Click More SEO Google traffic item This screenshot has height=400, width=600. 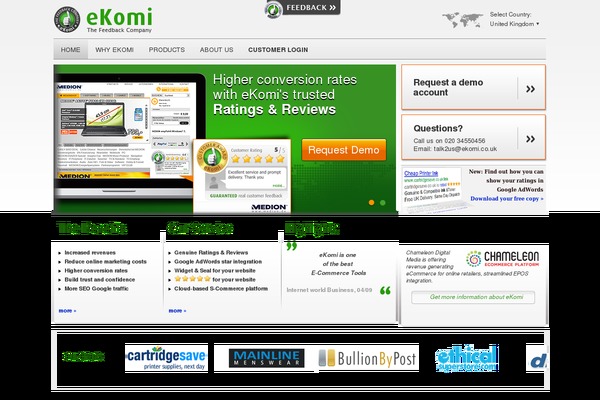tap(96, 289)
